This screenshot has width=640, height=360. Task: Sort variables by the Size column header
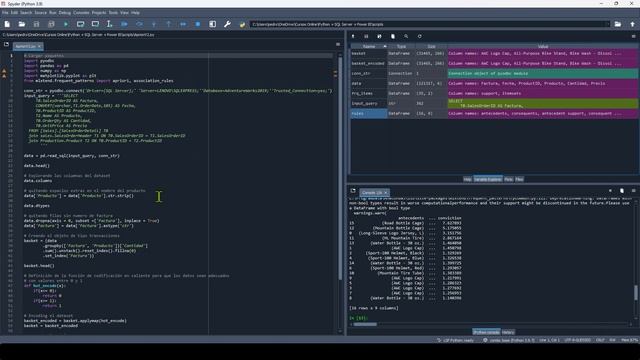click(431, 47)
